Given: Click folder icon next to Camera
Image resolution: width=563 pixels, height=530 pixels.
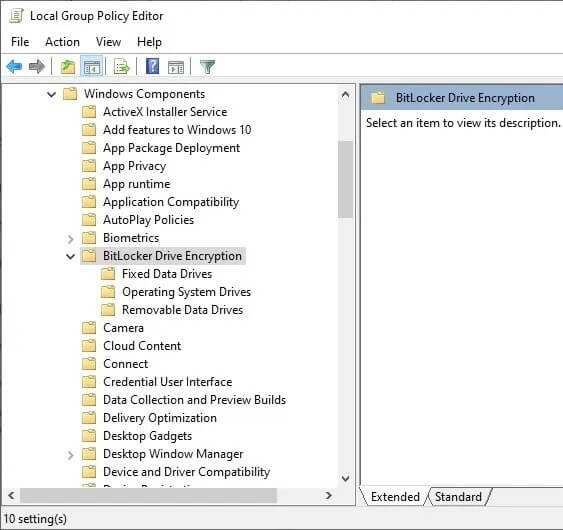Looking at the screenshot, I should coord(89,327).
